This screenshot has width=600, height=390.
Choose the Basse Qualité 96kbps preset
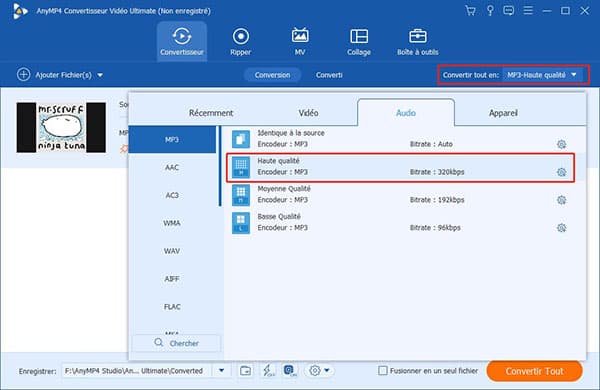405,223
